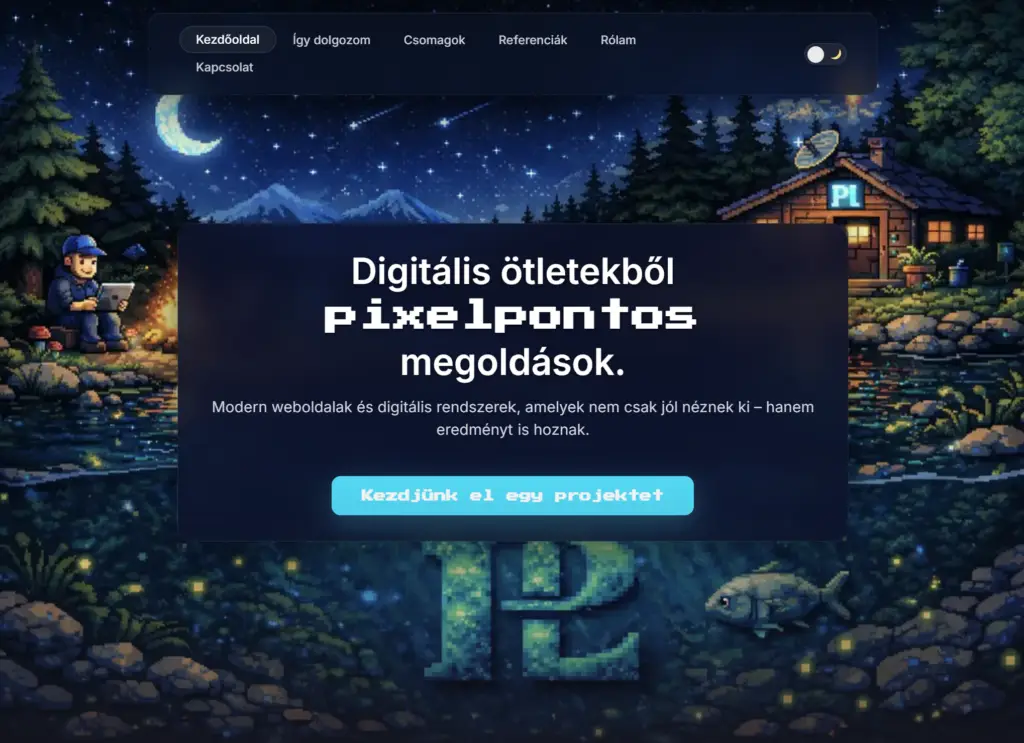The height and width of the screenshot is (743, 1024).
Task: Click the pixel character holding a tablet
Action: click(90, 293)
